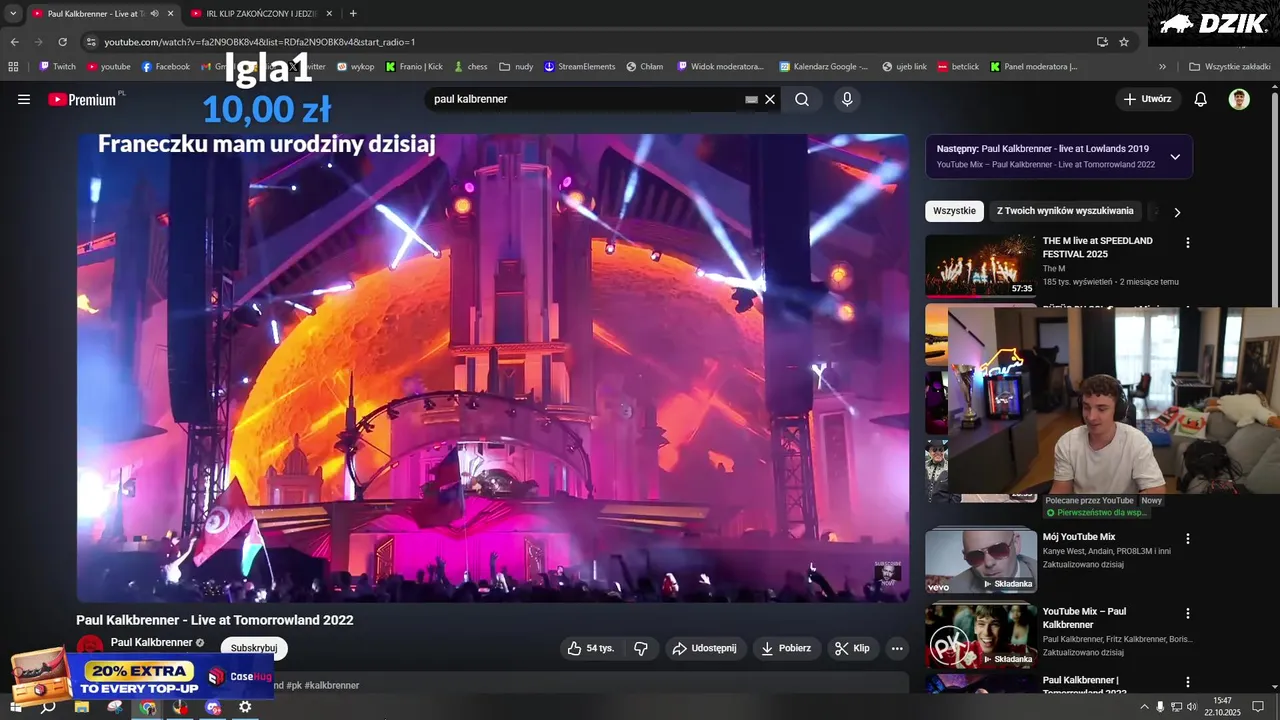
Task: Open File Explorer from taskbar
Action: (x=82, y=707)
